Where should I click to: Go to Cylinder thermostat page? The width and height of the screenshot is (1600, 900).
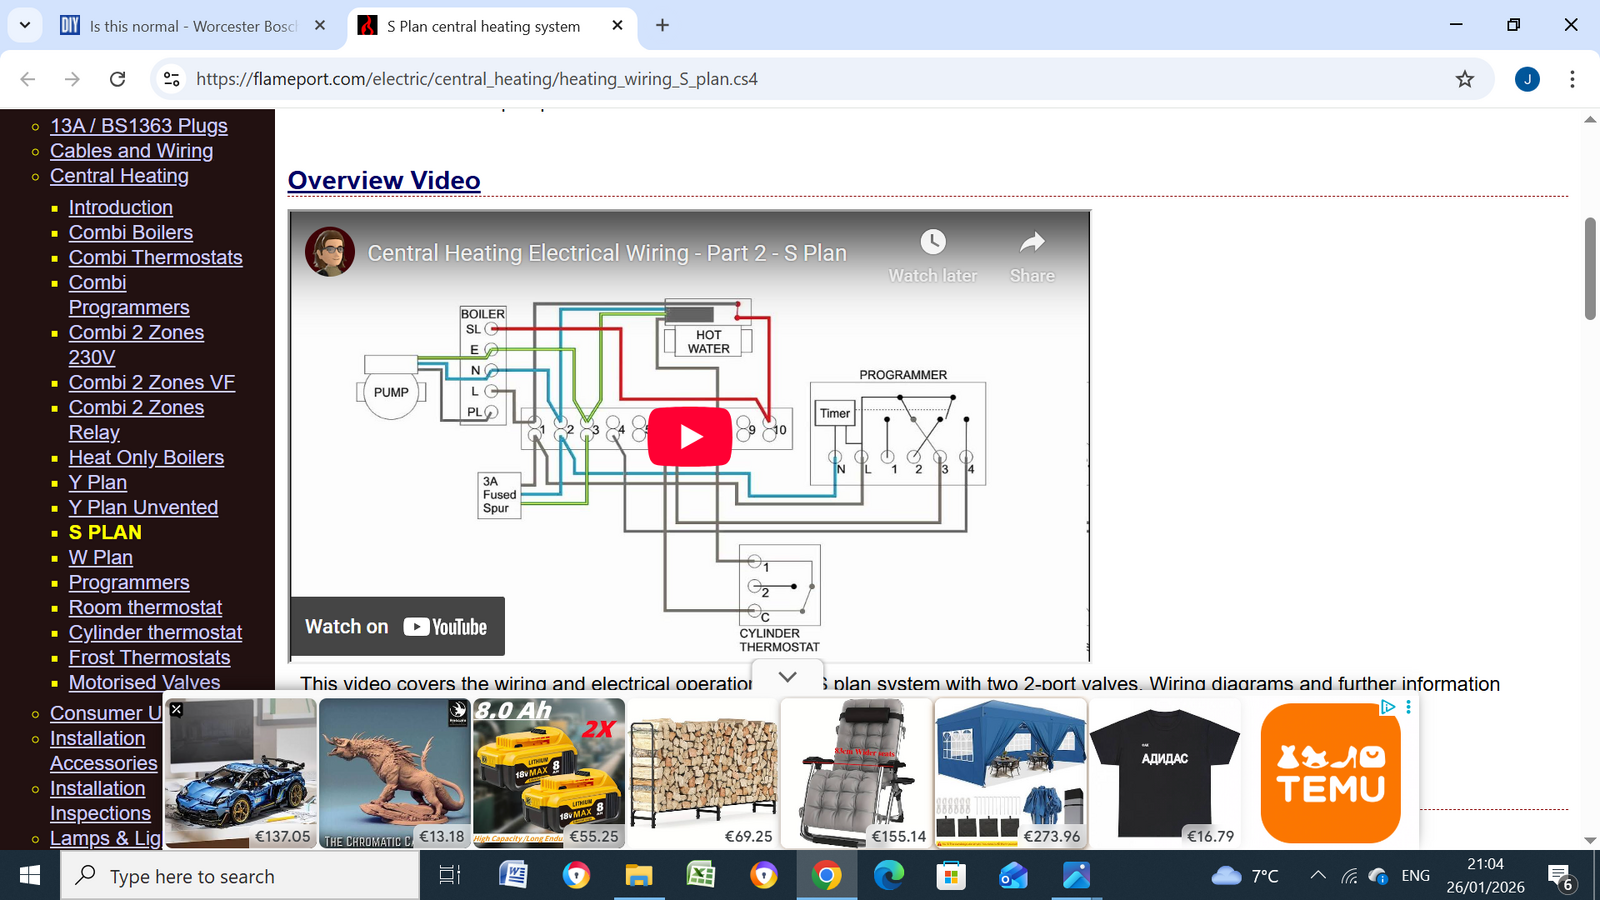(x=155, y=633)
